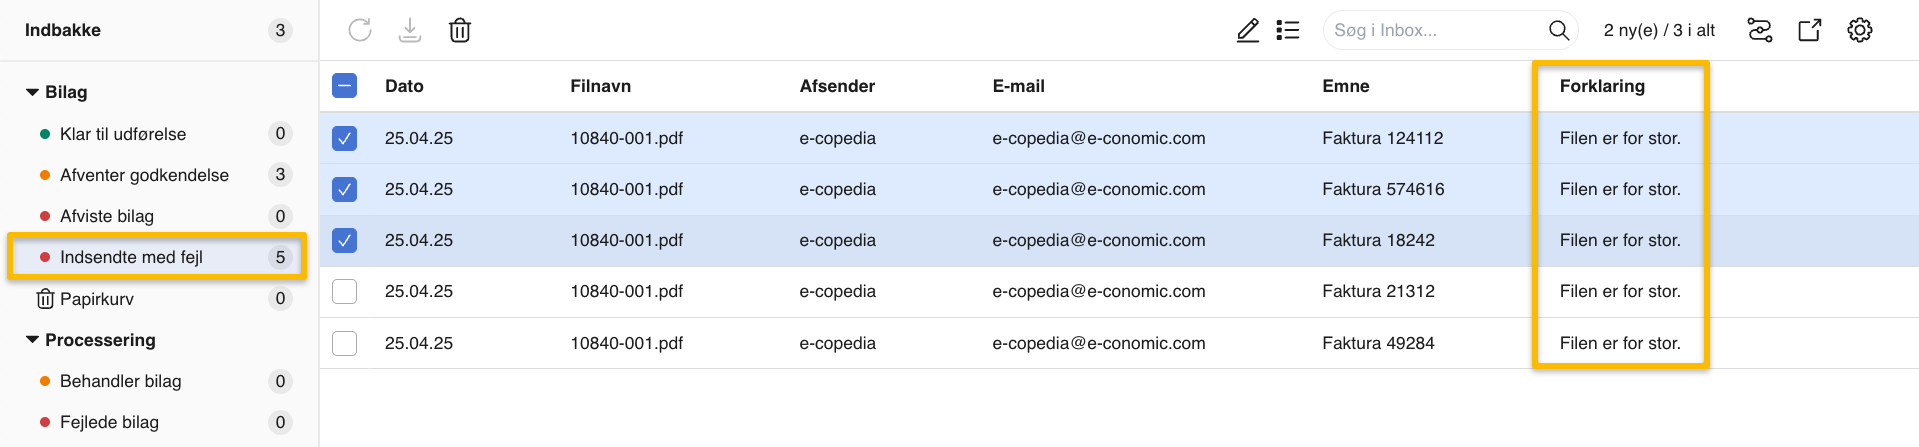Open the Papirkurv folder

point(96,299)
